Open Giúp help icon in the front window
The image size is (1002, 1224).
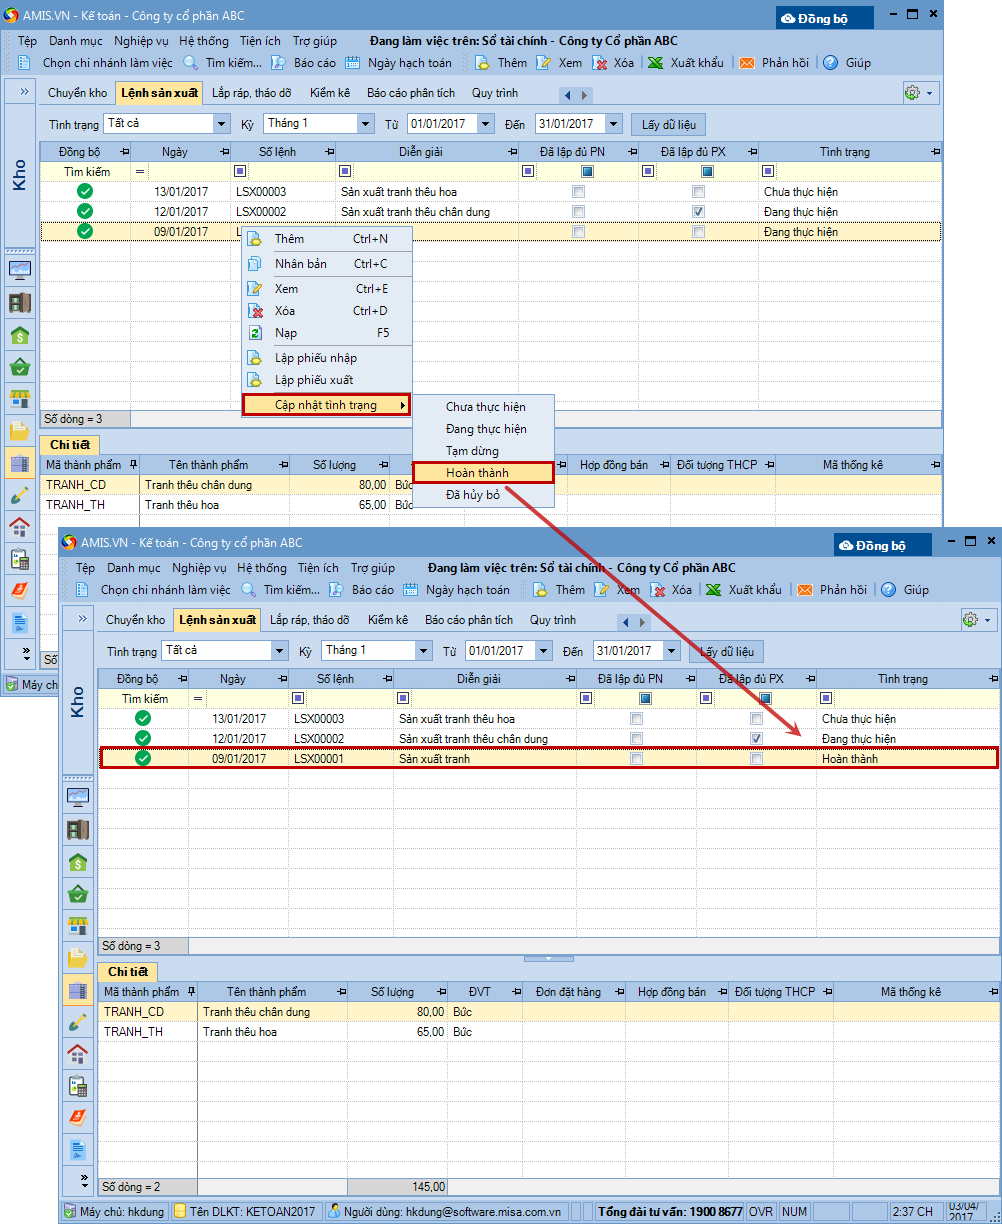(x=888, y=590)
